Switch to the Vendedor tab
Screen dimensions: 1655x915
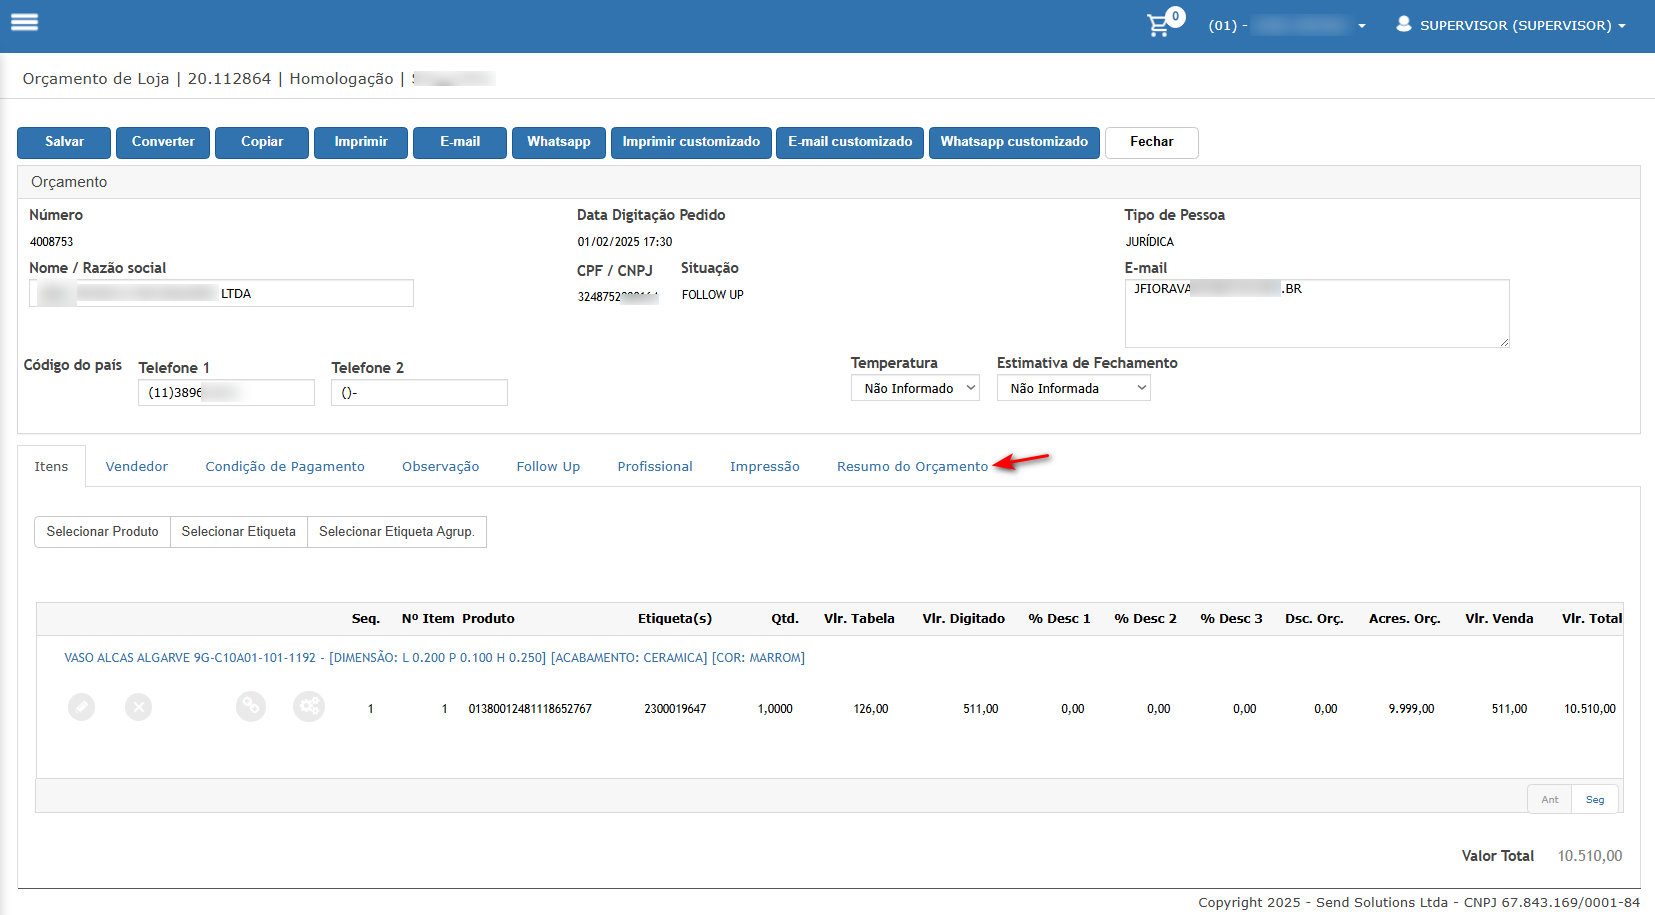137,466
